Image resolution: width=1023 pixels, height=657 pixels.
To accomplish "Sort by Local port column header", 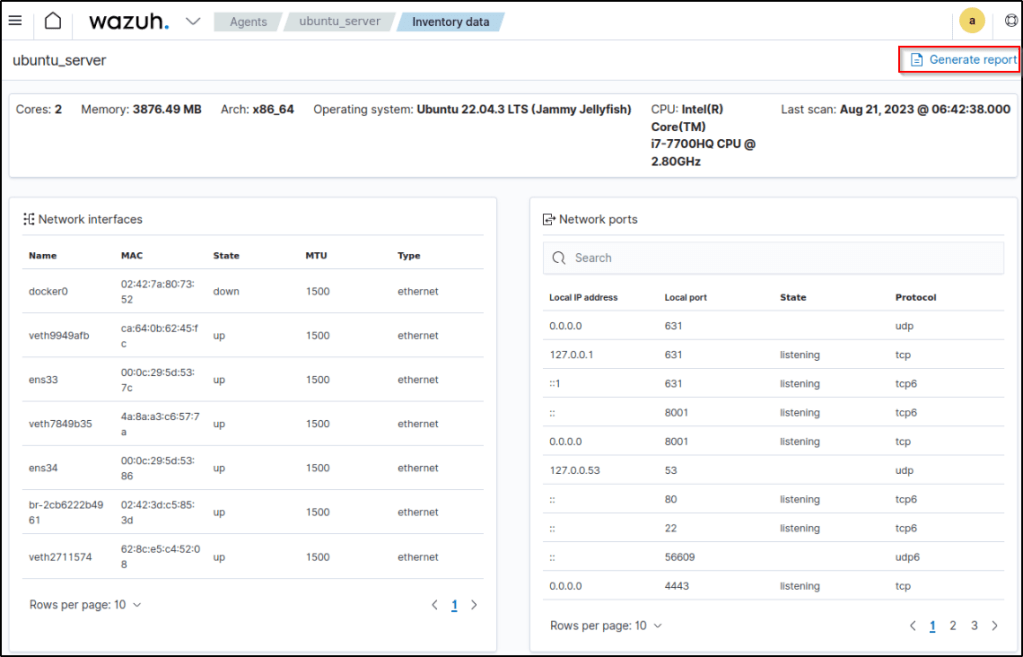I will (686, 297).
